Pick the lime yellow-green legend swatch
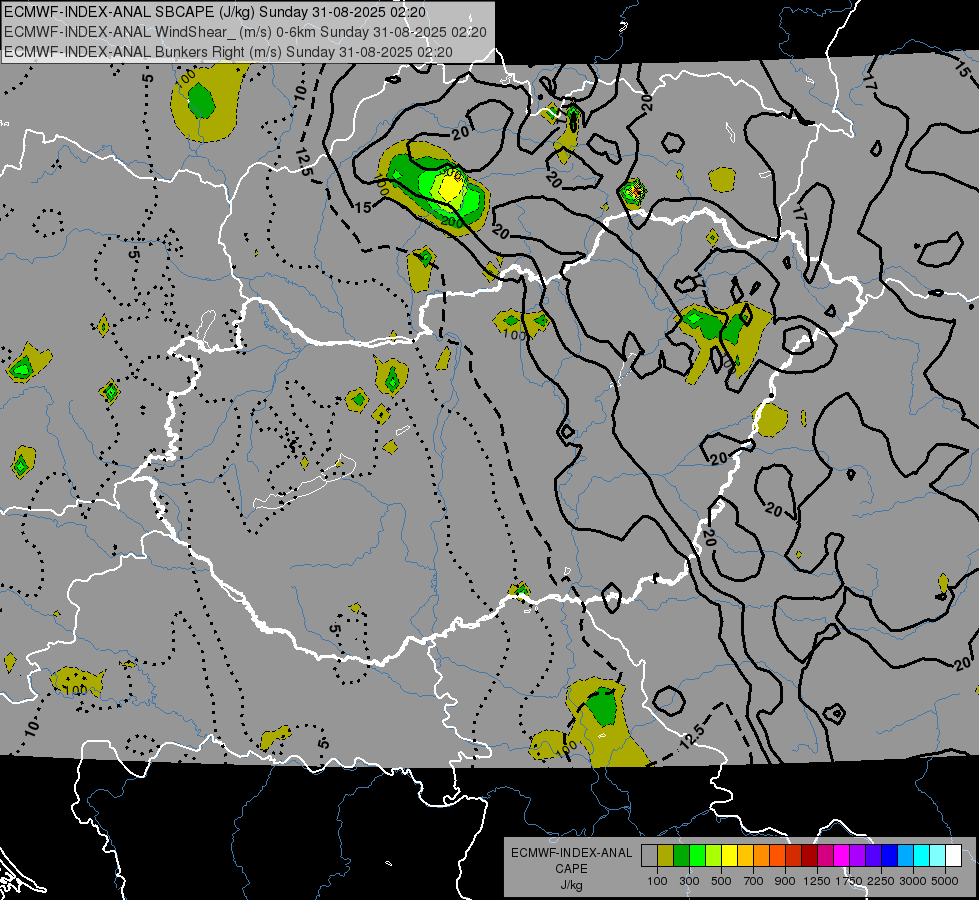Screen dimensions: 979x900 pos(714,855)
